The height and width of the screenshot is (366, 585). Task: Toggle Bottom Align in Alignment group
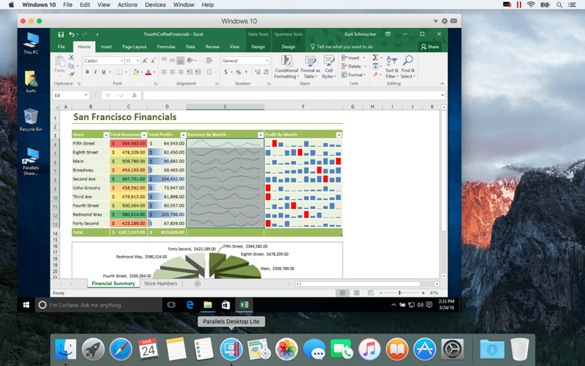click(x=181, y=60)
